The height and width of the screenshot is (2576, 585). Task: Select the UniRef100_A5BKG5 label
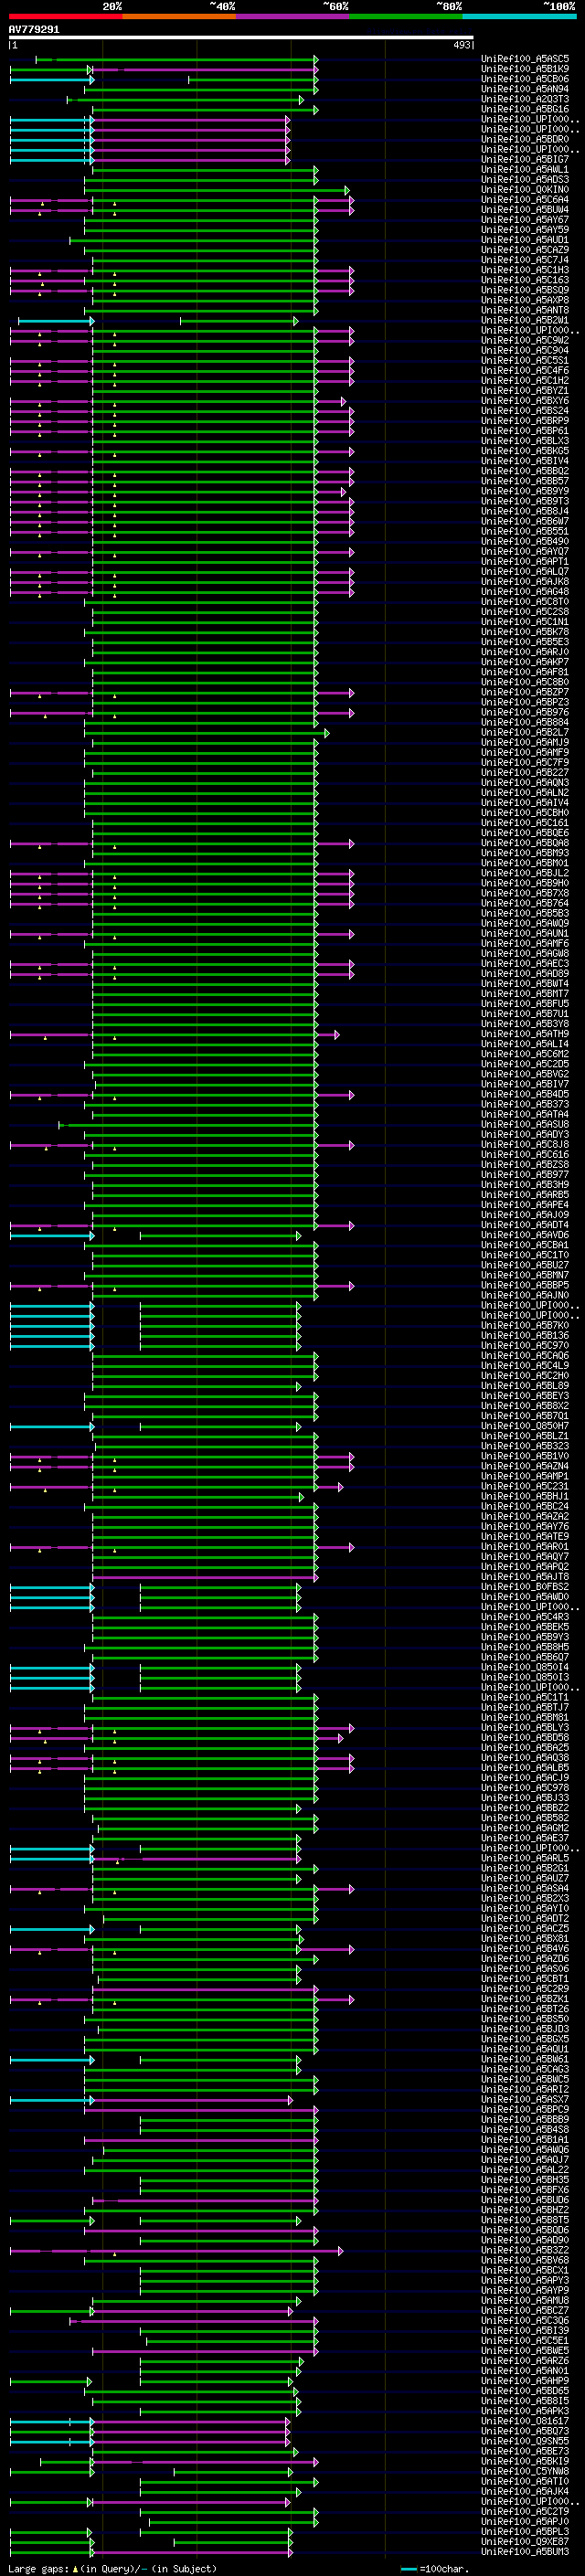pyautogui.click(x=525, y=451)
